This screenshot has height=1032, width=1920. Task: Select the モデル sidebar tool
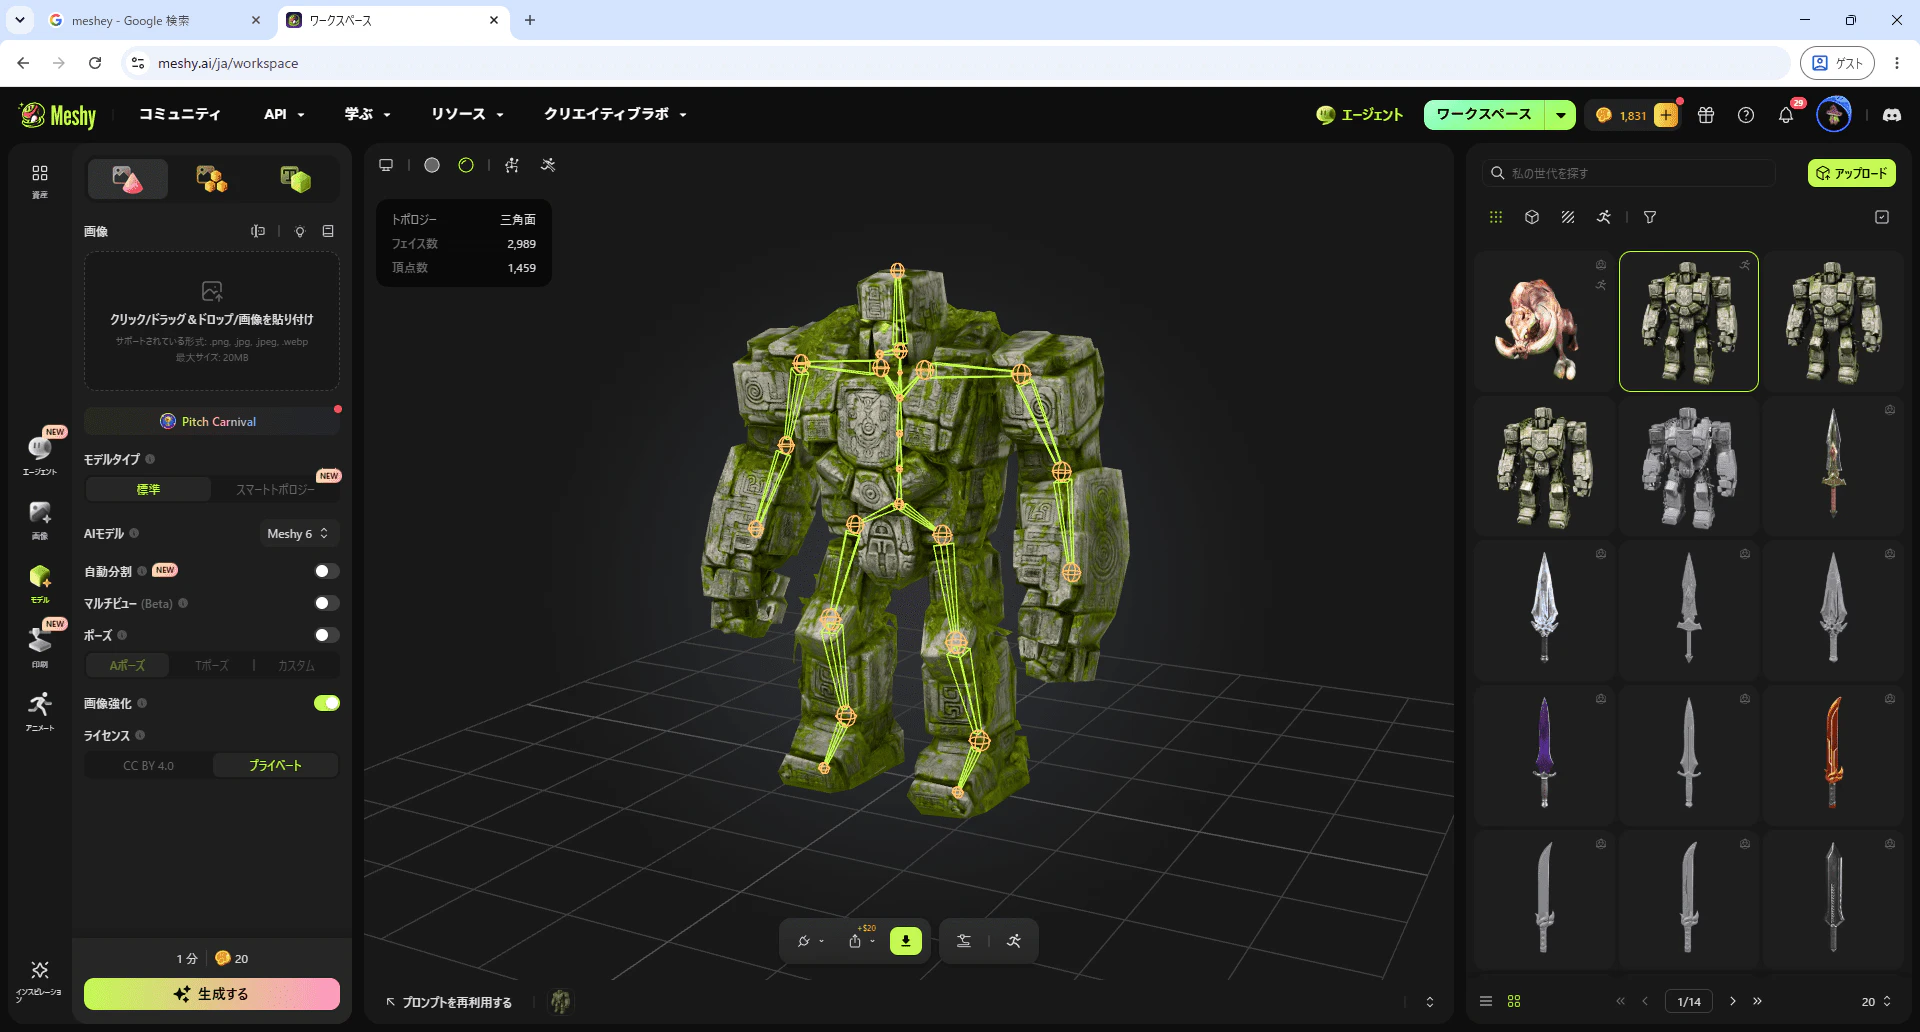[x=40, y=584]
